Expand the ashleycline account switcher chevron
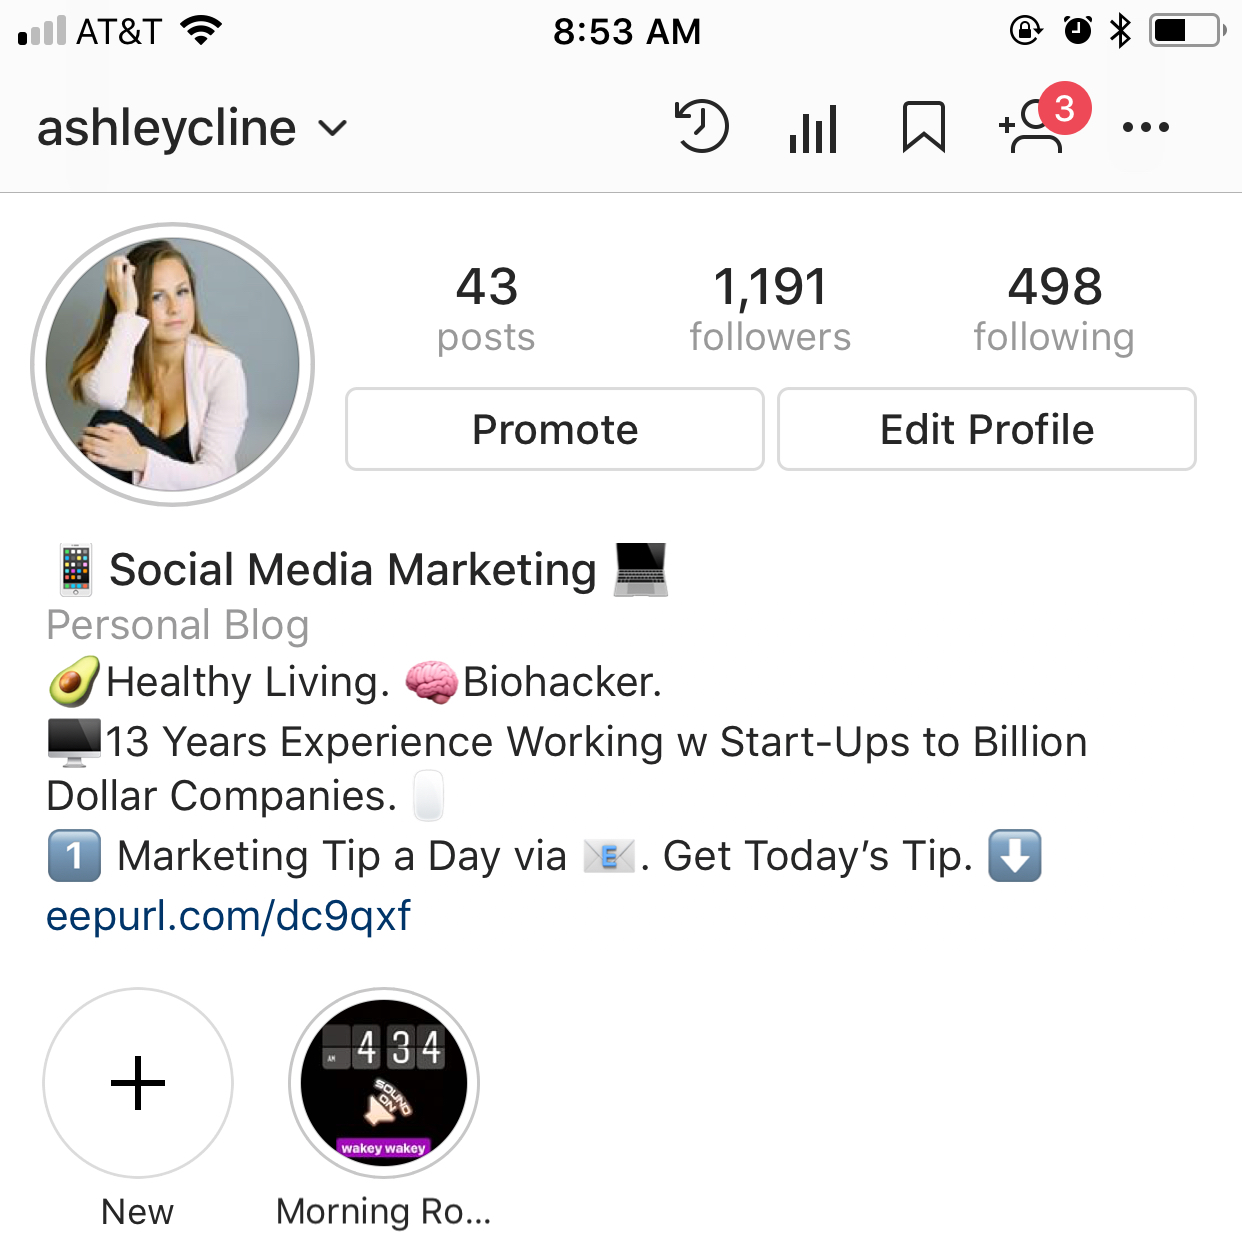This screenshot has height=1259, width=1242. (332, 128)
